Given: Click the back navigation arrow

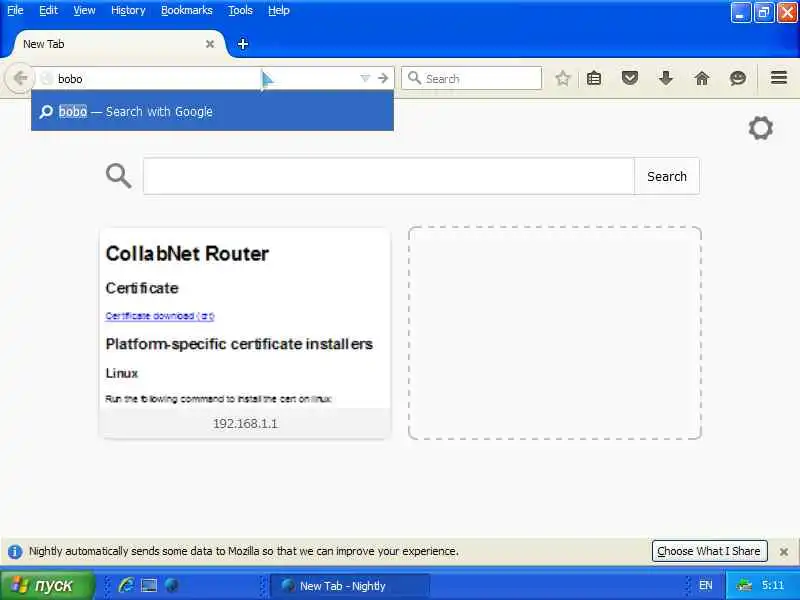Looking at the screenshot, I should (x=20, y=78).
